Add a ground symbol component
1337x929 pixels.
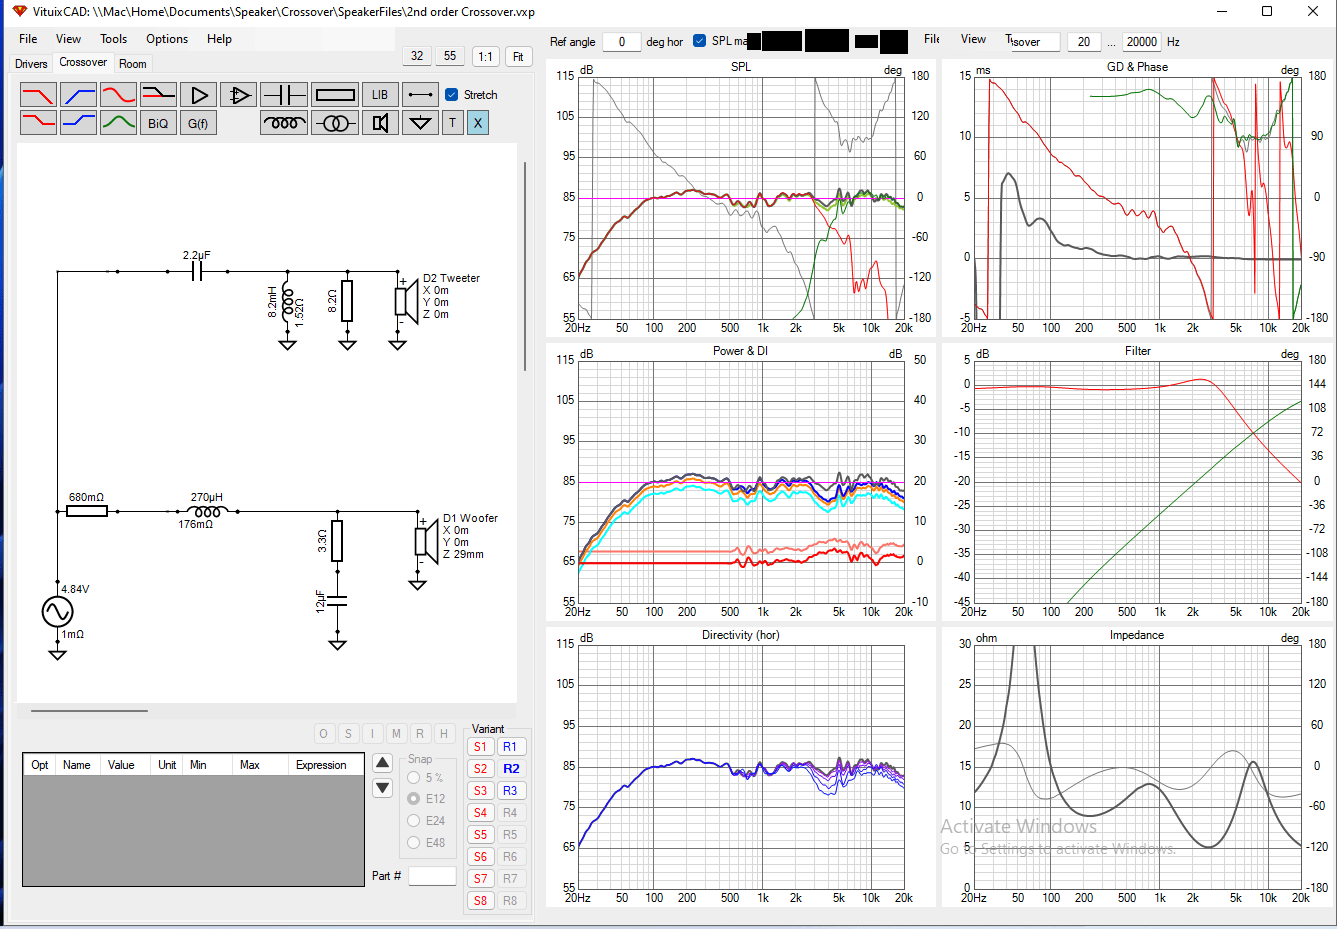tap(420, 123)
